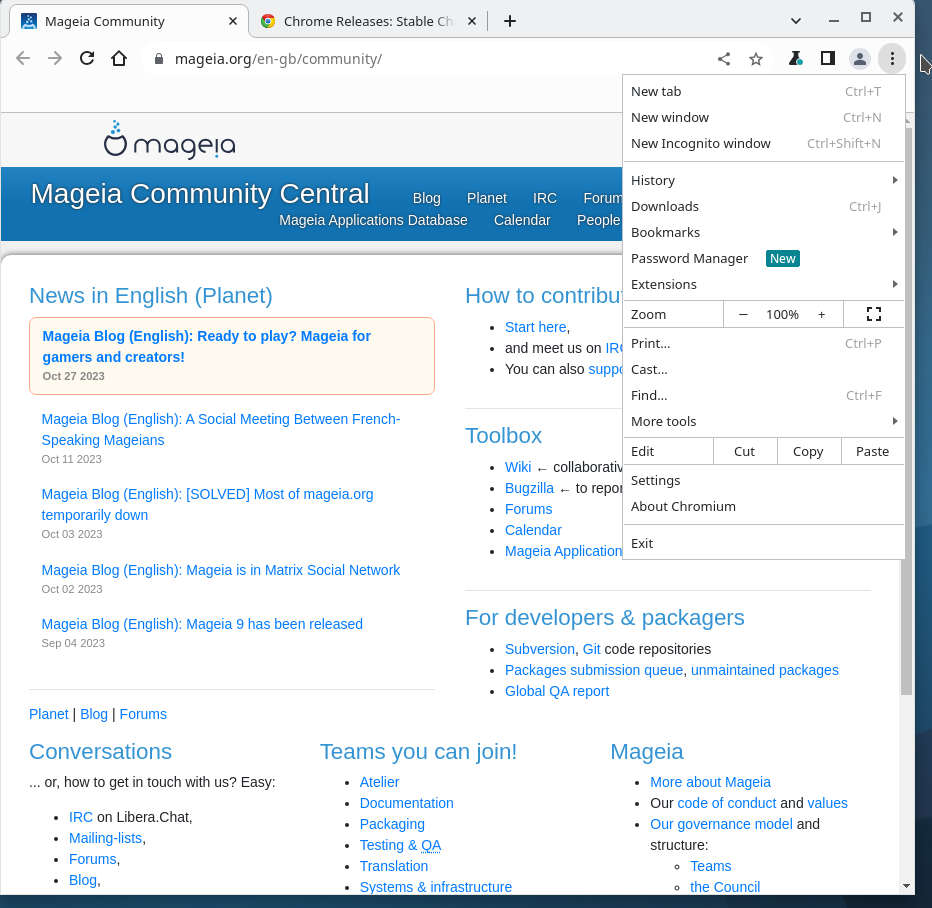Screen dimensions: 932x908
Task: Choose Print from the menu
Action: 763,344
